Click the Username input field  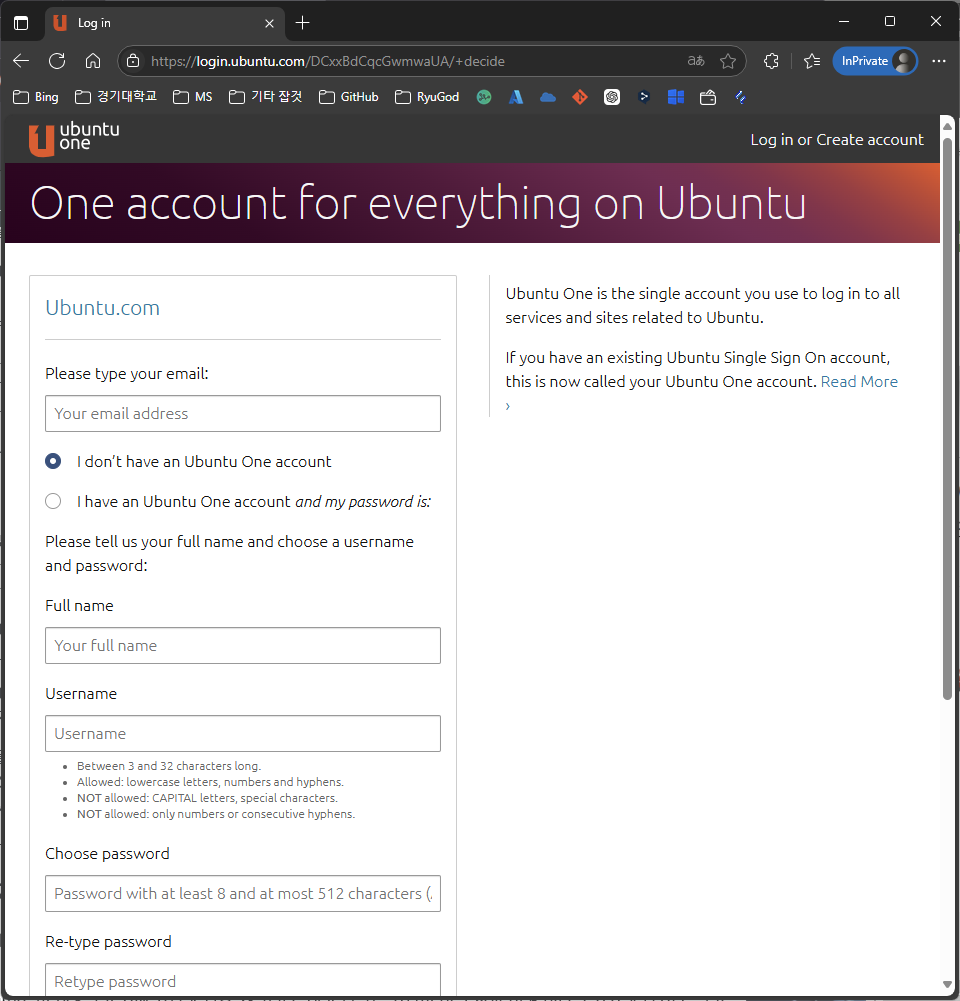pyautogui.click(x=243, y=734)
